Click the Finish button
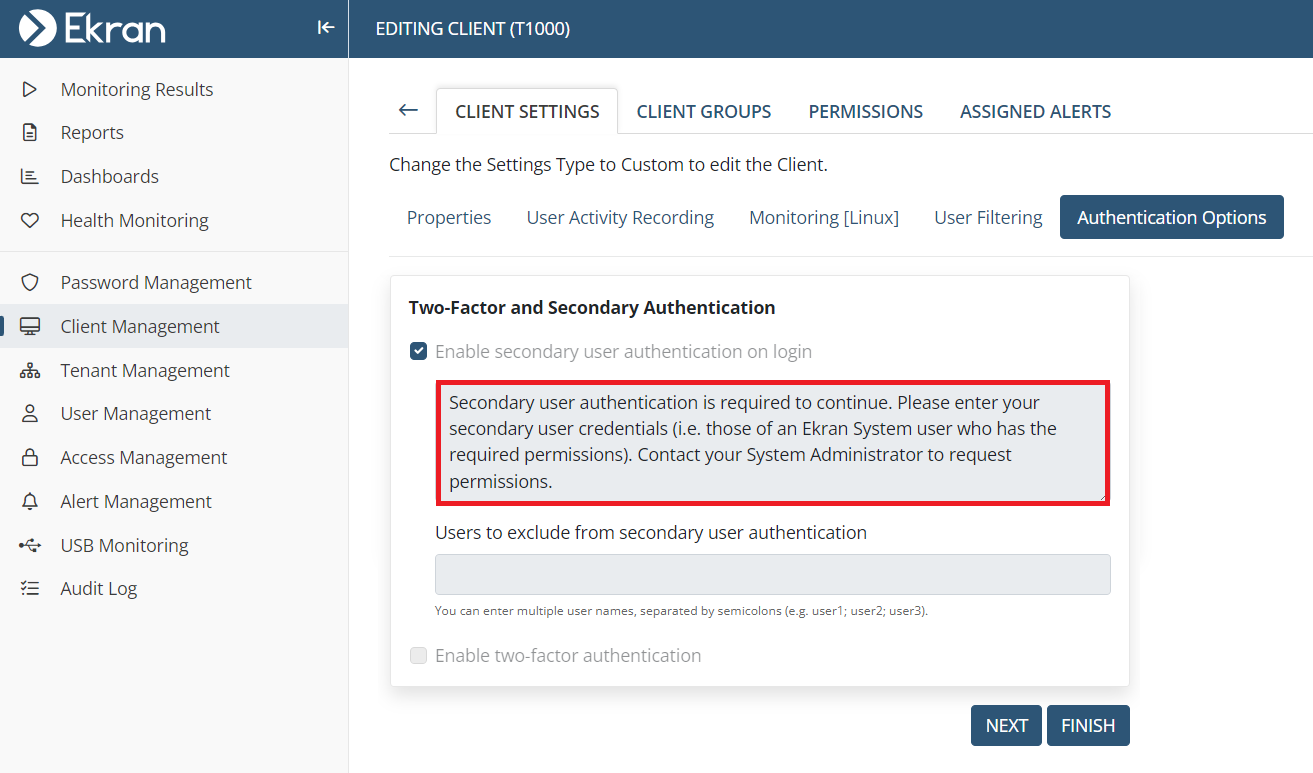The image size is (1313, 773). pos(1087,725)
